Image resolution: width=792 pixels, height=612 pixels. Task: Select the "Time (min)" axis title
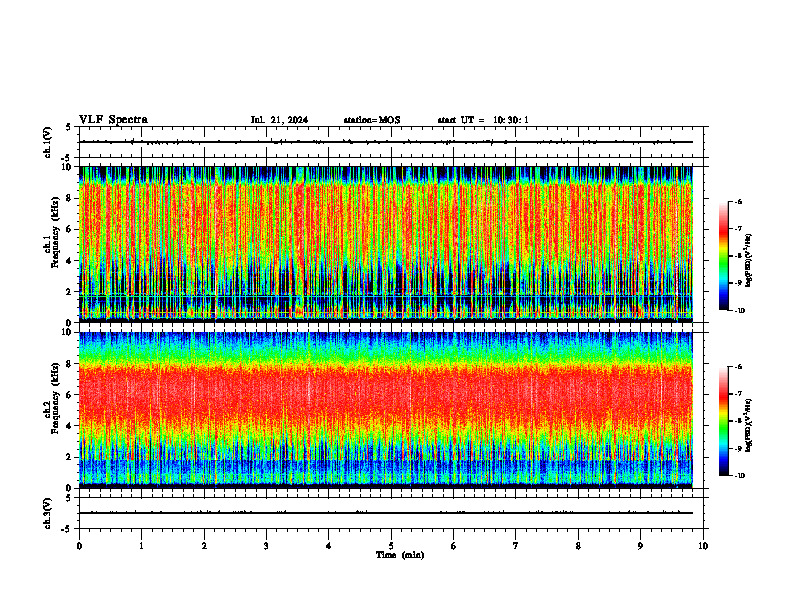400,555
